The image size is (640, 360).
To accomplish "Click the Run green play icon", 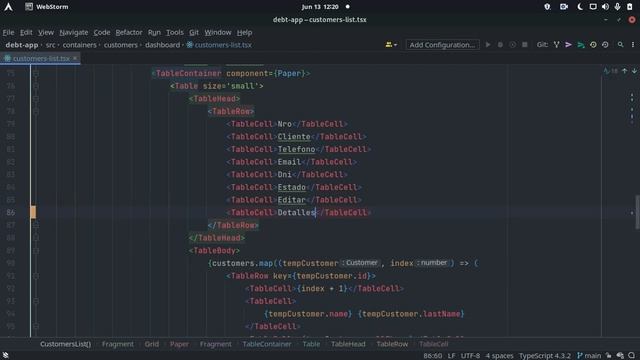I will click(488, 44).
